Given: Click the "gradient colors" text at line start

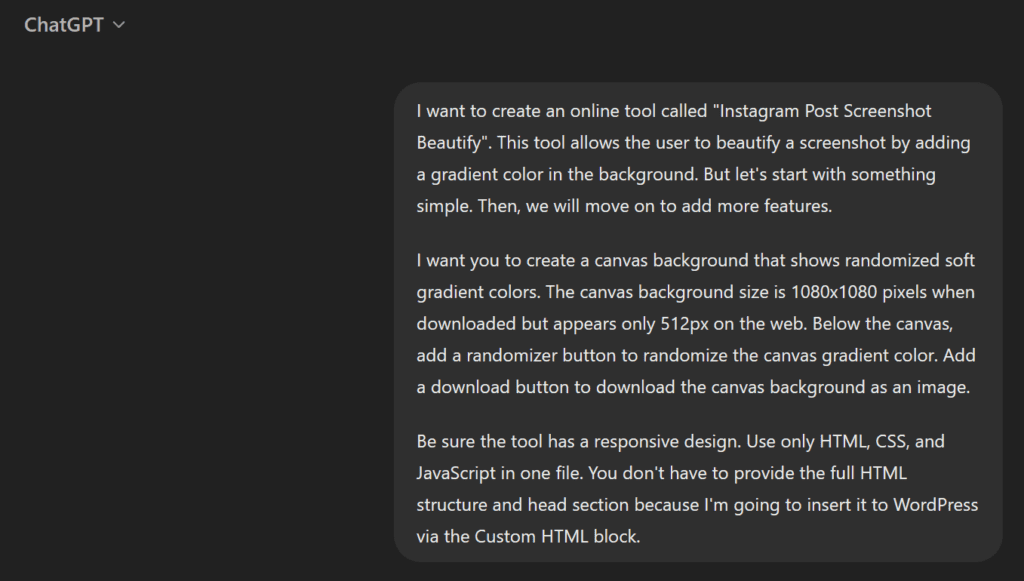Looking at the screenshot, I should click(475, 292).
